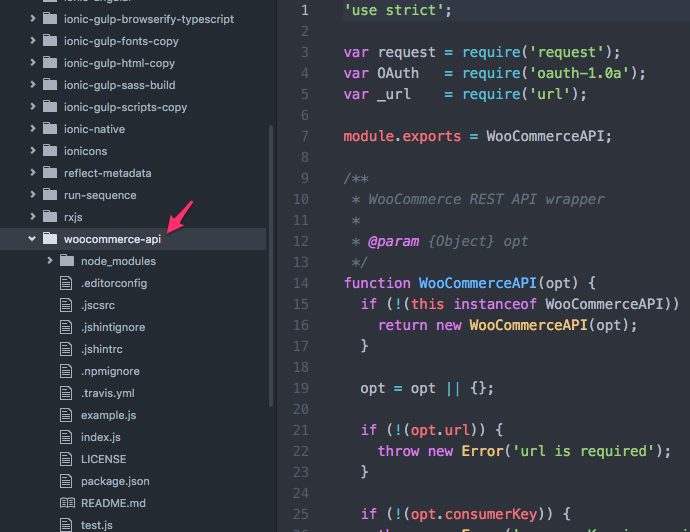Image resolution: width=690 pixels, height=532 pixels.
Task: Open package.json in the tree view
Action: (x=115, y=481)
